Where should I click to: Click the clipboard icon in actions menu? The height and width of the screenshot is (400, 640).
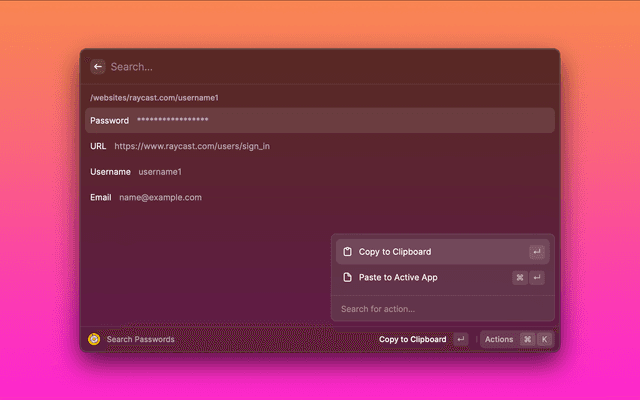pyautogui.click(x=347, y=252)
